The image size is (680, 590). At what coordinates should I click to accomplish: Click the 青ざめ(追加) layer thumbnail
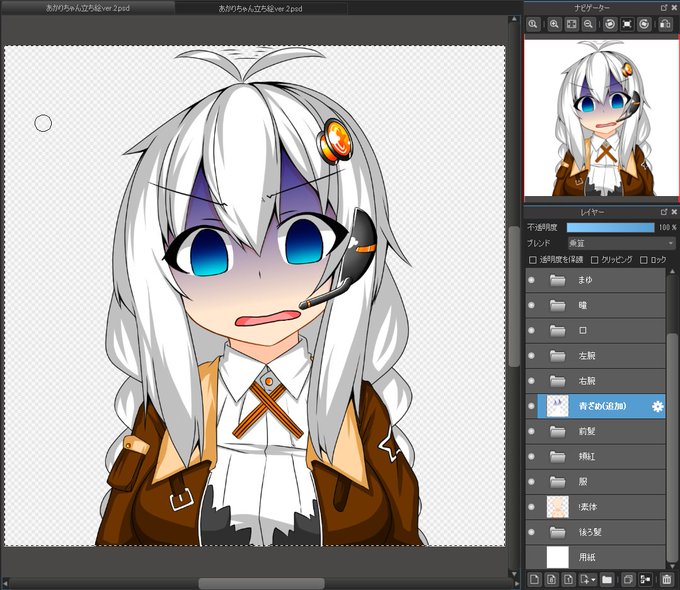point(558,406)
